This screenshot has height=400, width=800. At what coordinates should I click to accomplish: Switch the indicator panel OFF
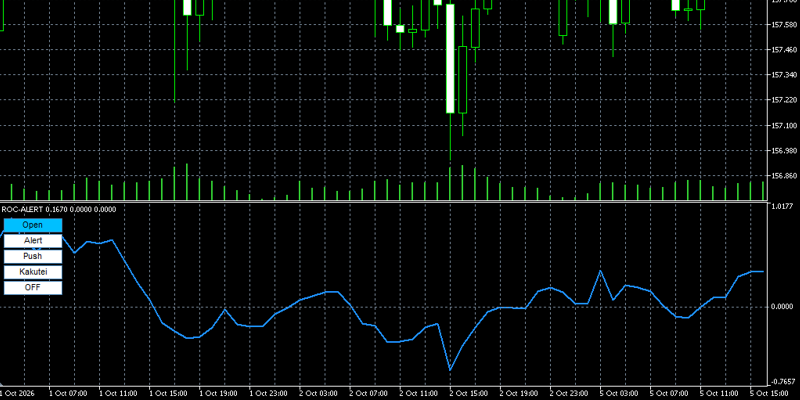tap(33, 288)
